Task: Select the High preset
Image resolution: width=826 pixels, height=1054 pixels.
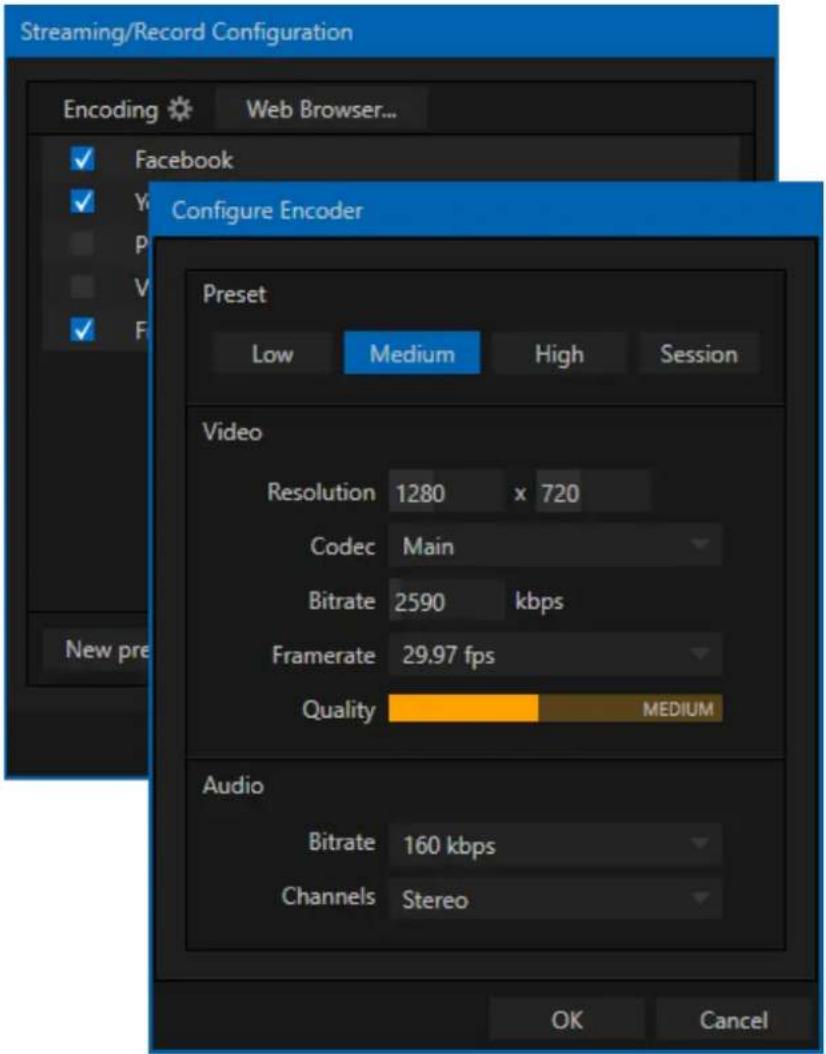Action: point(559,354)
